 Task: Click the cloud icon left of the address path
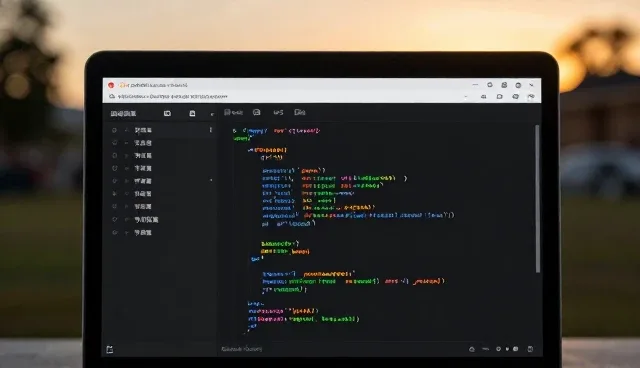click(112, 97)
